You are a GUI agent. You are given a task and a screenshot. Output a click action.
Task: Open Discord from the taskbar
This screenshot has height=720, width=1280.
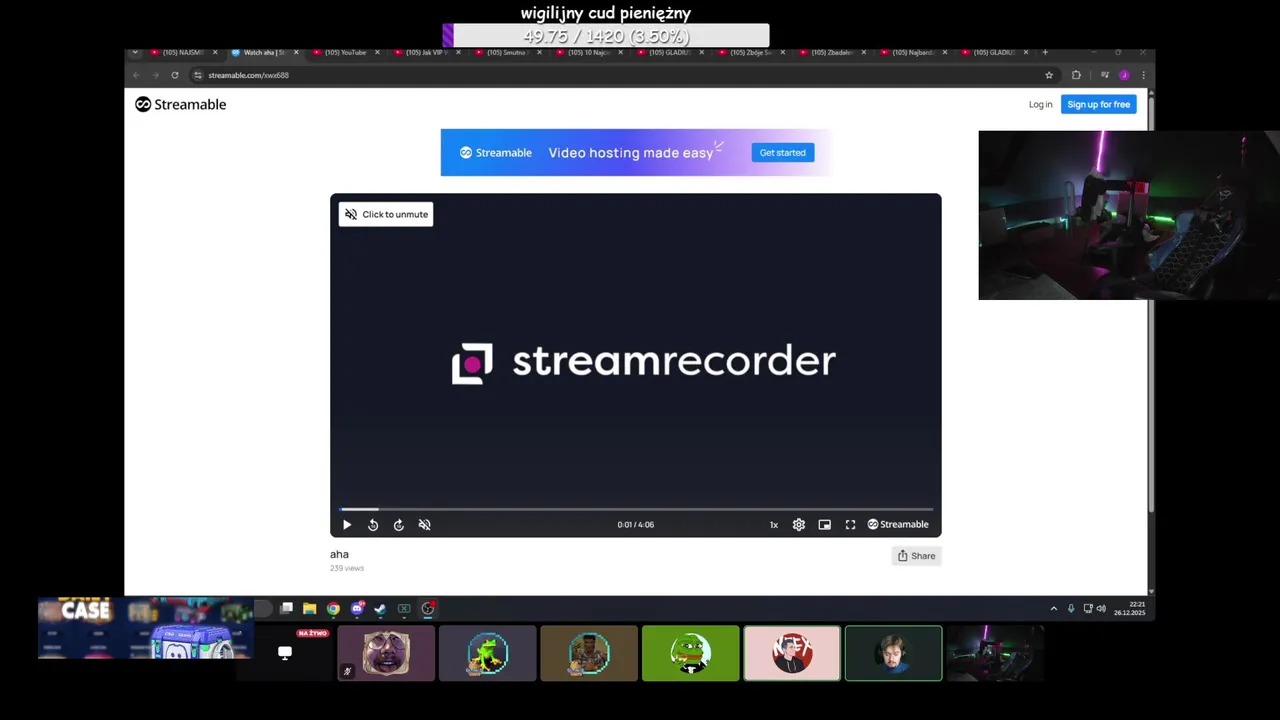[x=357, y=608]
